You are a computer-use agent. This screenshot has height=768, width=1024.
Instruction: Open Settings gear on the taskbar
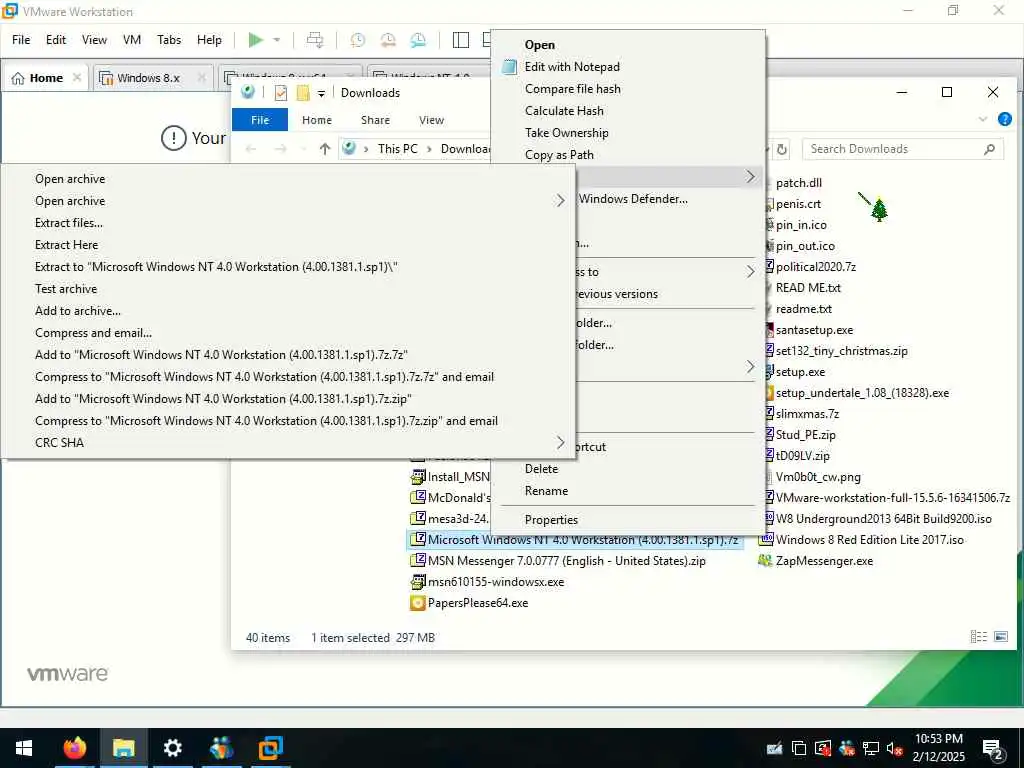(172, 748)
